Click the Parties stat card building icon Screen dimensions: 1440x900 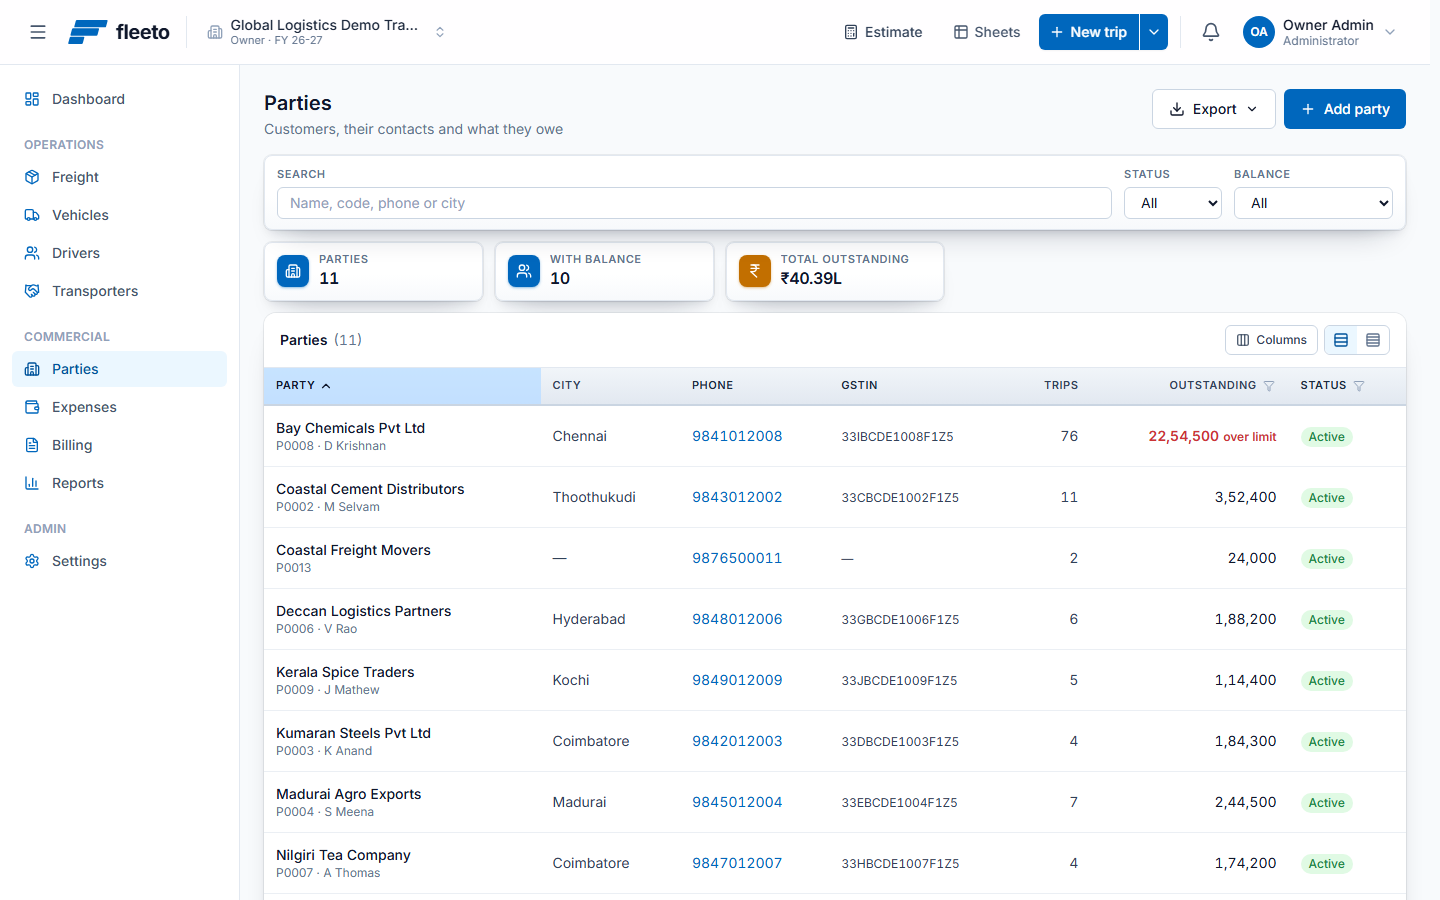pos(293,271)
